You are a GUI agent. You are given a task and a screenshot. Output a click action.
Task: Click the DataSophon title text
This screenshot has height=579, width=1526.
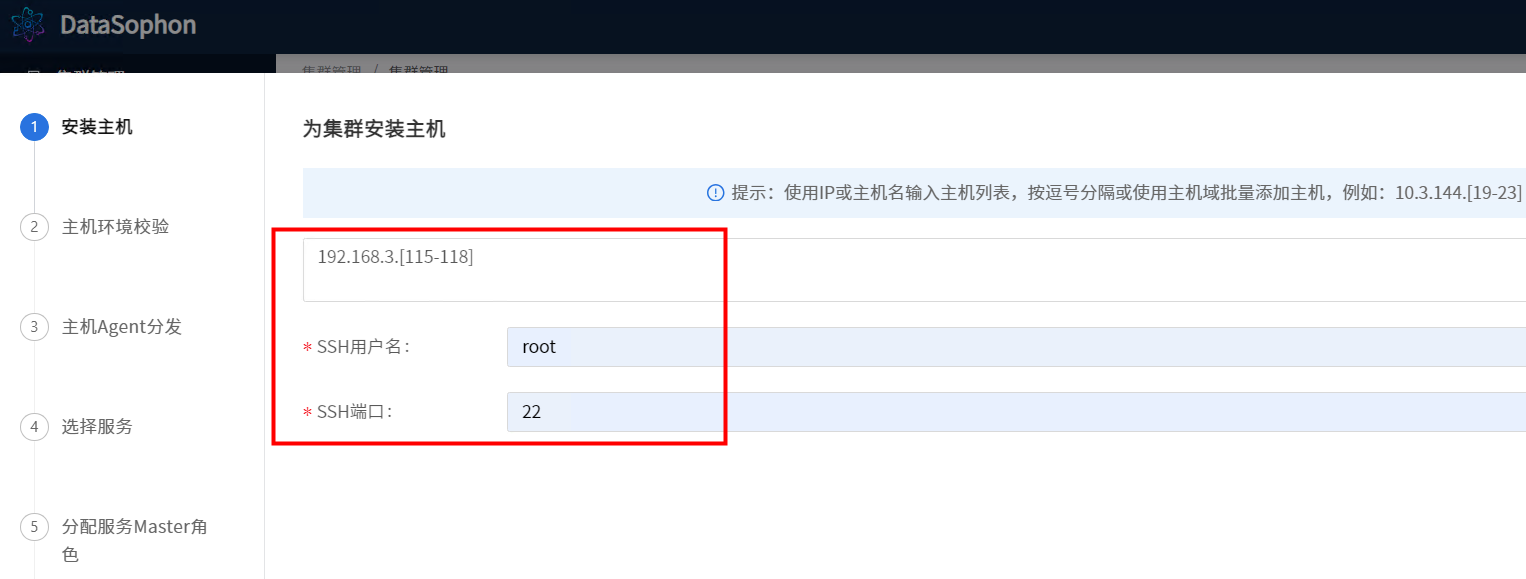[128, 25]
